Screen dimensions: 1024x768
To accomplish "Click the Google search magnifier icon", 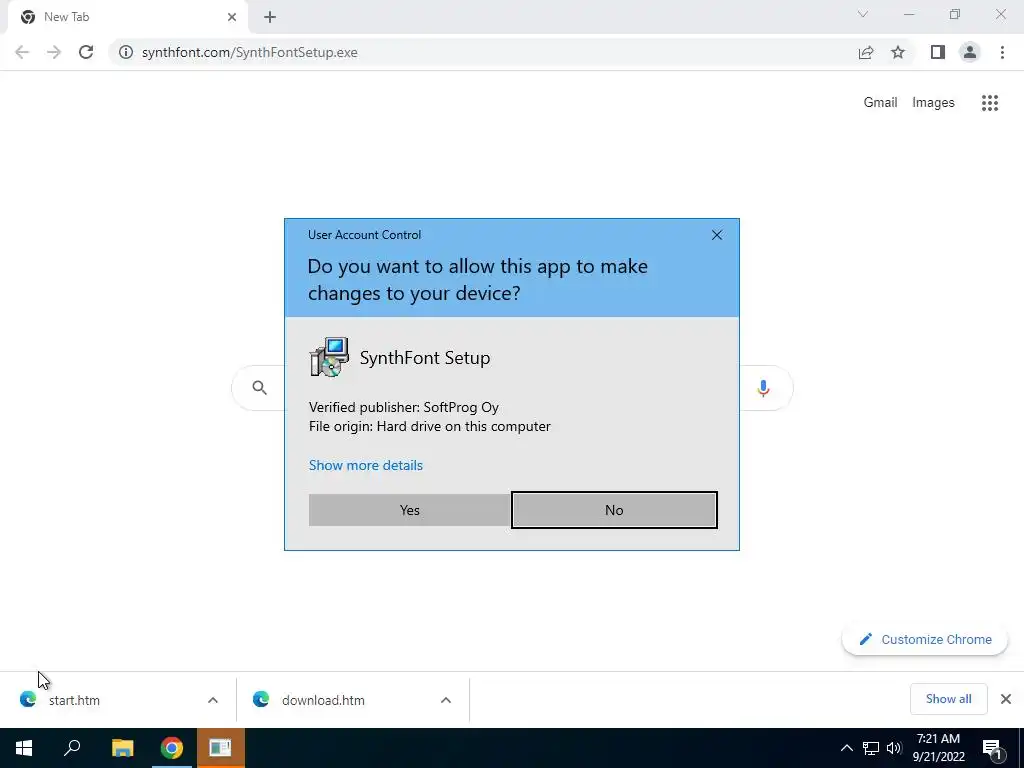I will tap(260, 388).
